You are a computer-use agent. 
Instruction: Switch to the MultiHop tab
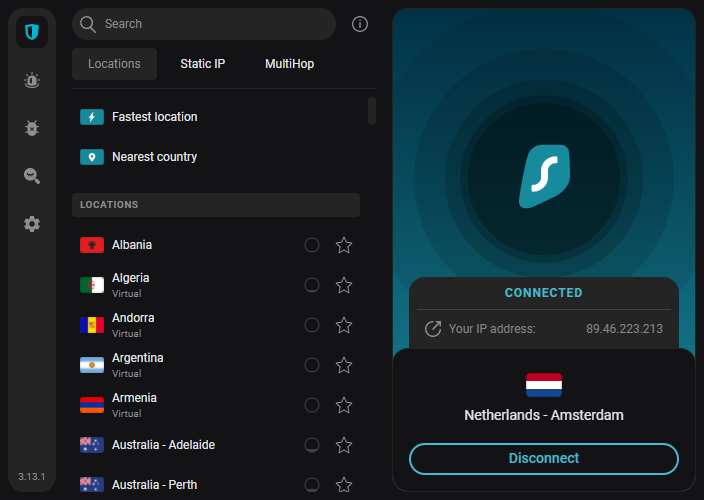(x=289, y=64)
